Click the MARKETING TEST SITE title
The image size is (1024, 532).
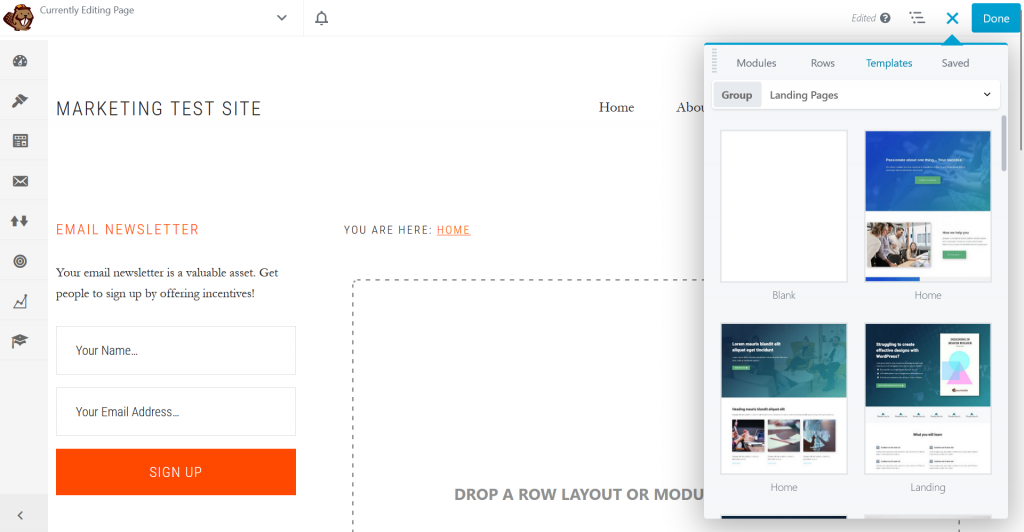[159, 108]
